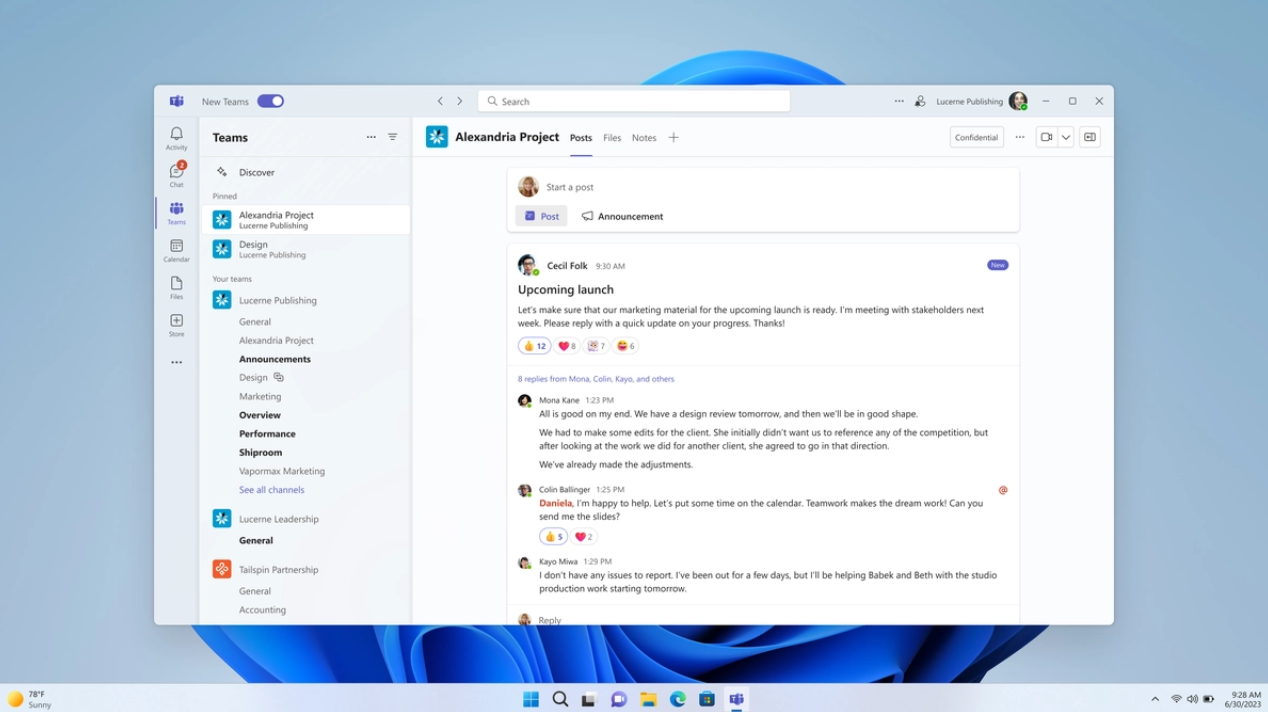Viewport: 1268px width, 712px height.
Task: Open Chat in the left rail
Action: [x=176, y=175]
